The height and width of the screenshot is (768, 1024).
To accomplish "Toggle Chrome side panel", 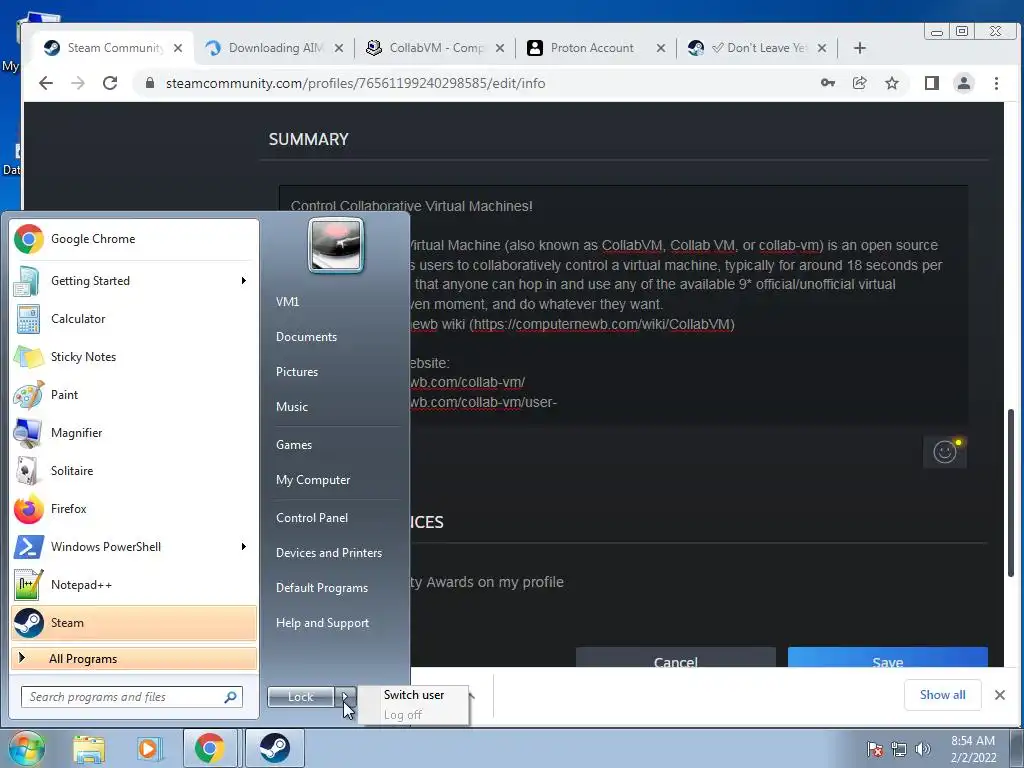I will pyautogui.click(x=931, y=83).
